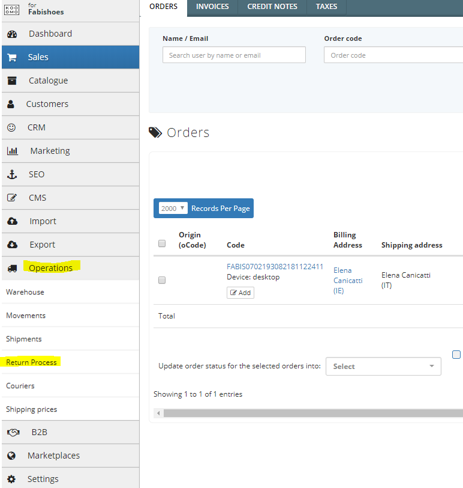Image resolution: width=463 pixels, height=488 pixels.
Task: Click the Customers person icon
Action: 11,104
